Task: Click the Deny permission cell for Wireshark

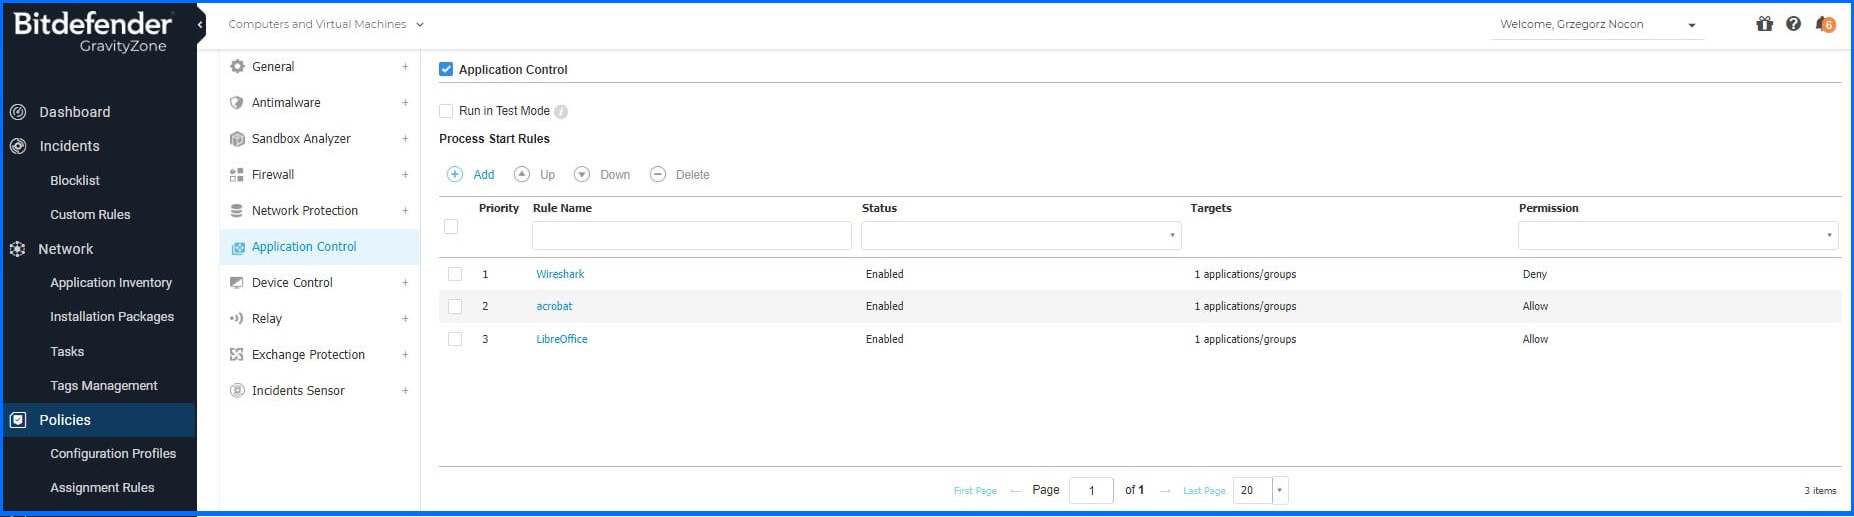Action: point(1534,274)
